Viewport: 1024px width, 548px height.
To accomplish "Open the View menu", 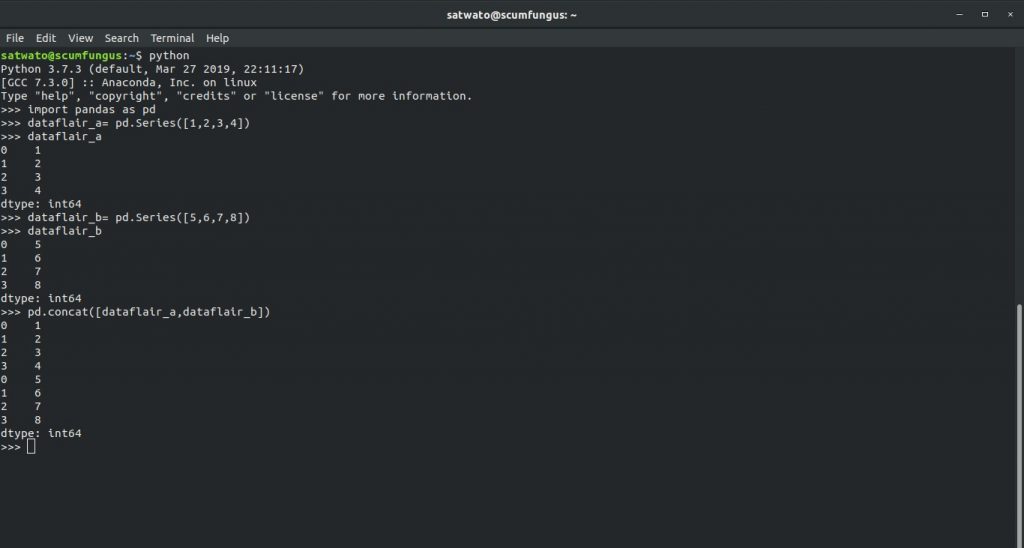I will (x=80, y=38).
